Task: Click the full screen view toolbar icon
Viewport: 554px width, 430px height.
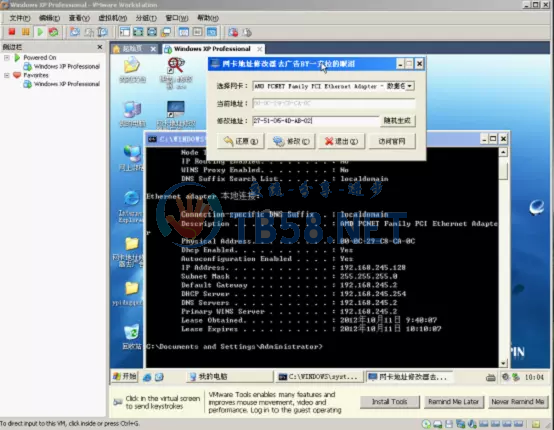Action: [138, 32]
